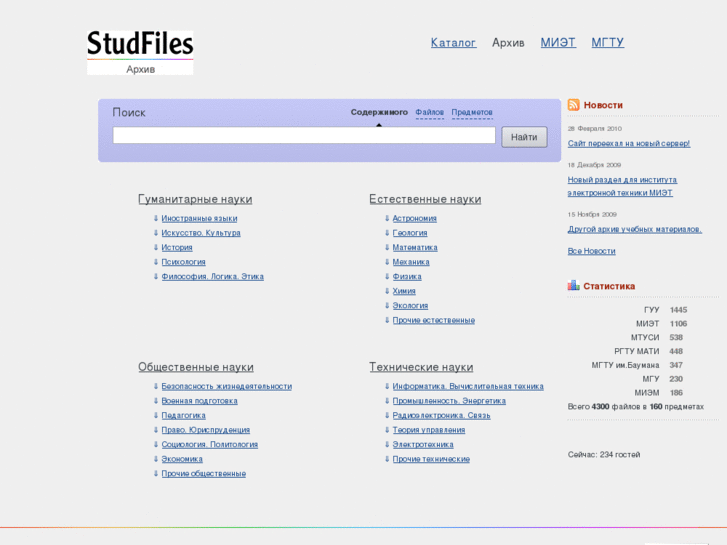727x545 pixels.
Task: Open the Прочие общественные link
Action: [x=204, y=473]
